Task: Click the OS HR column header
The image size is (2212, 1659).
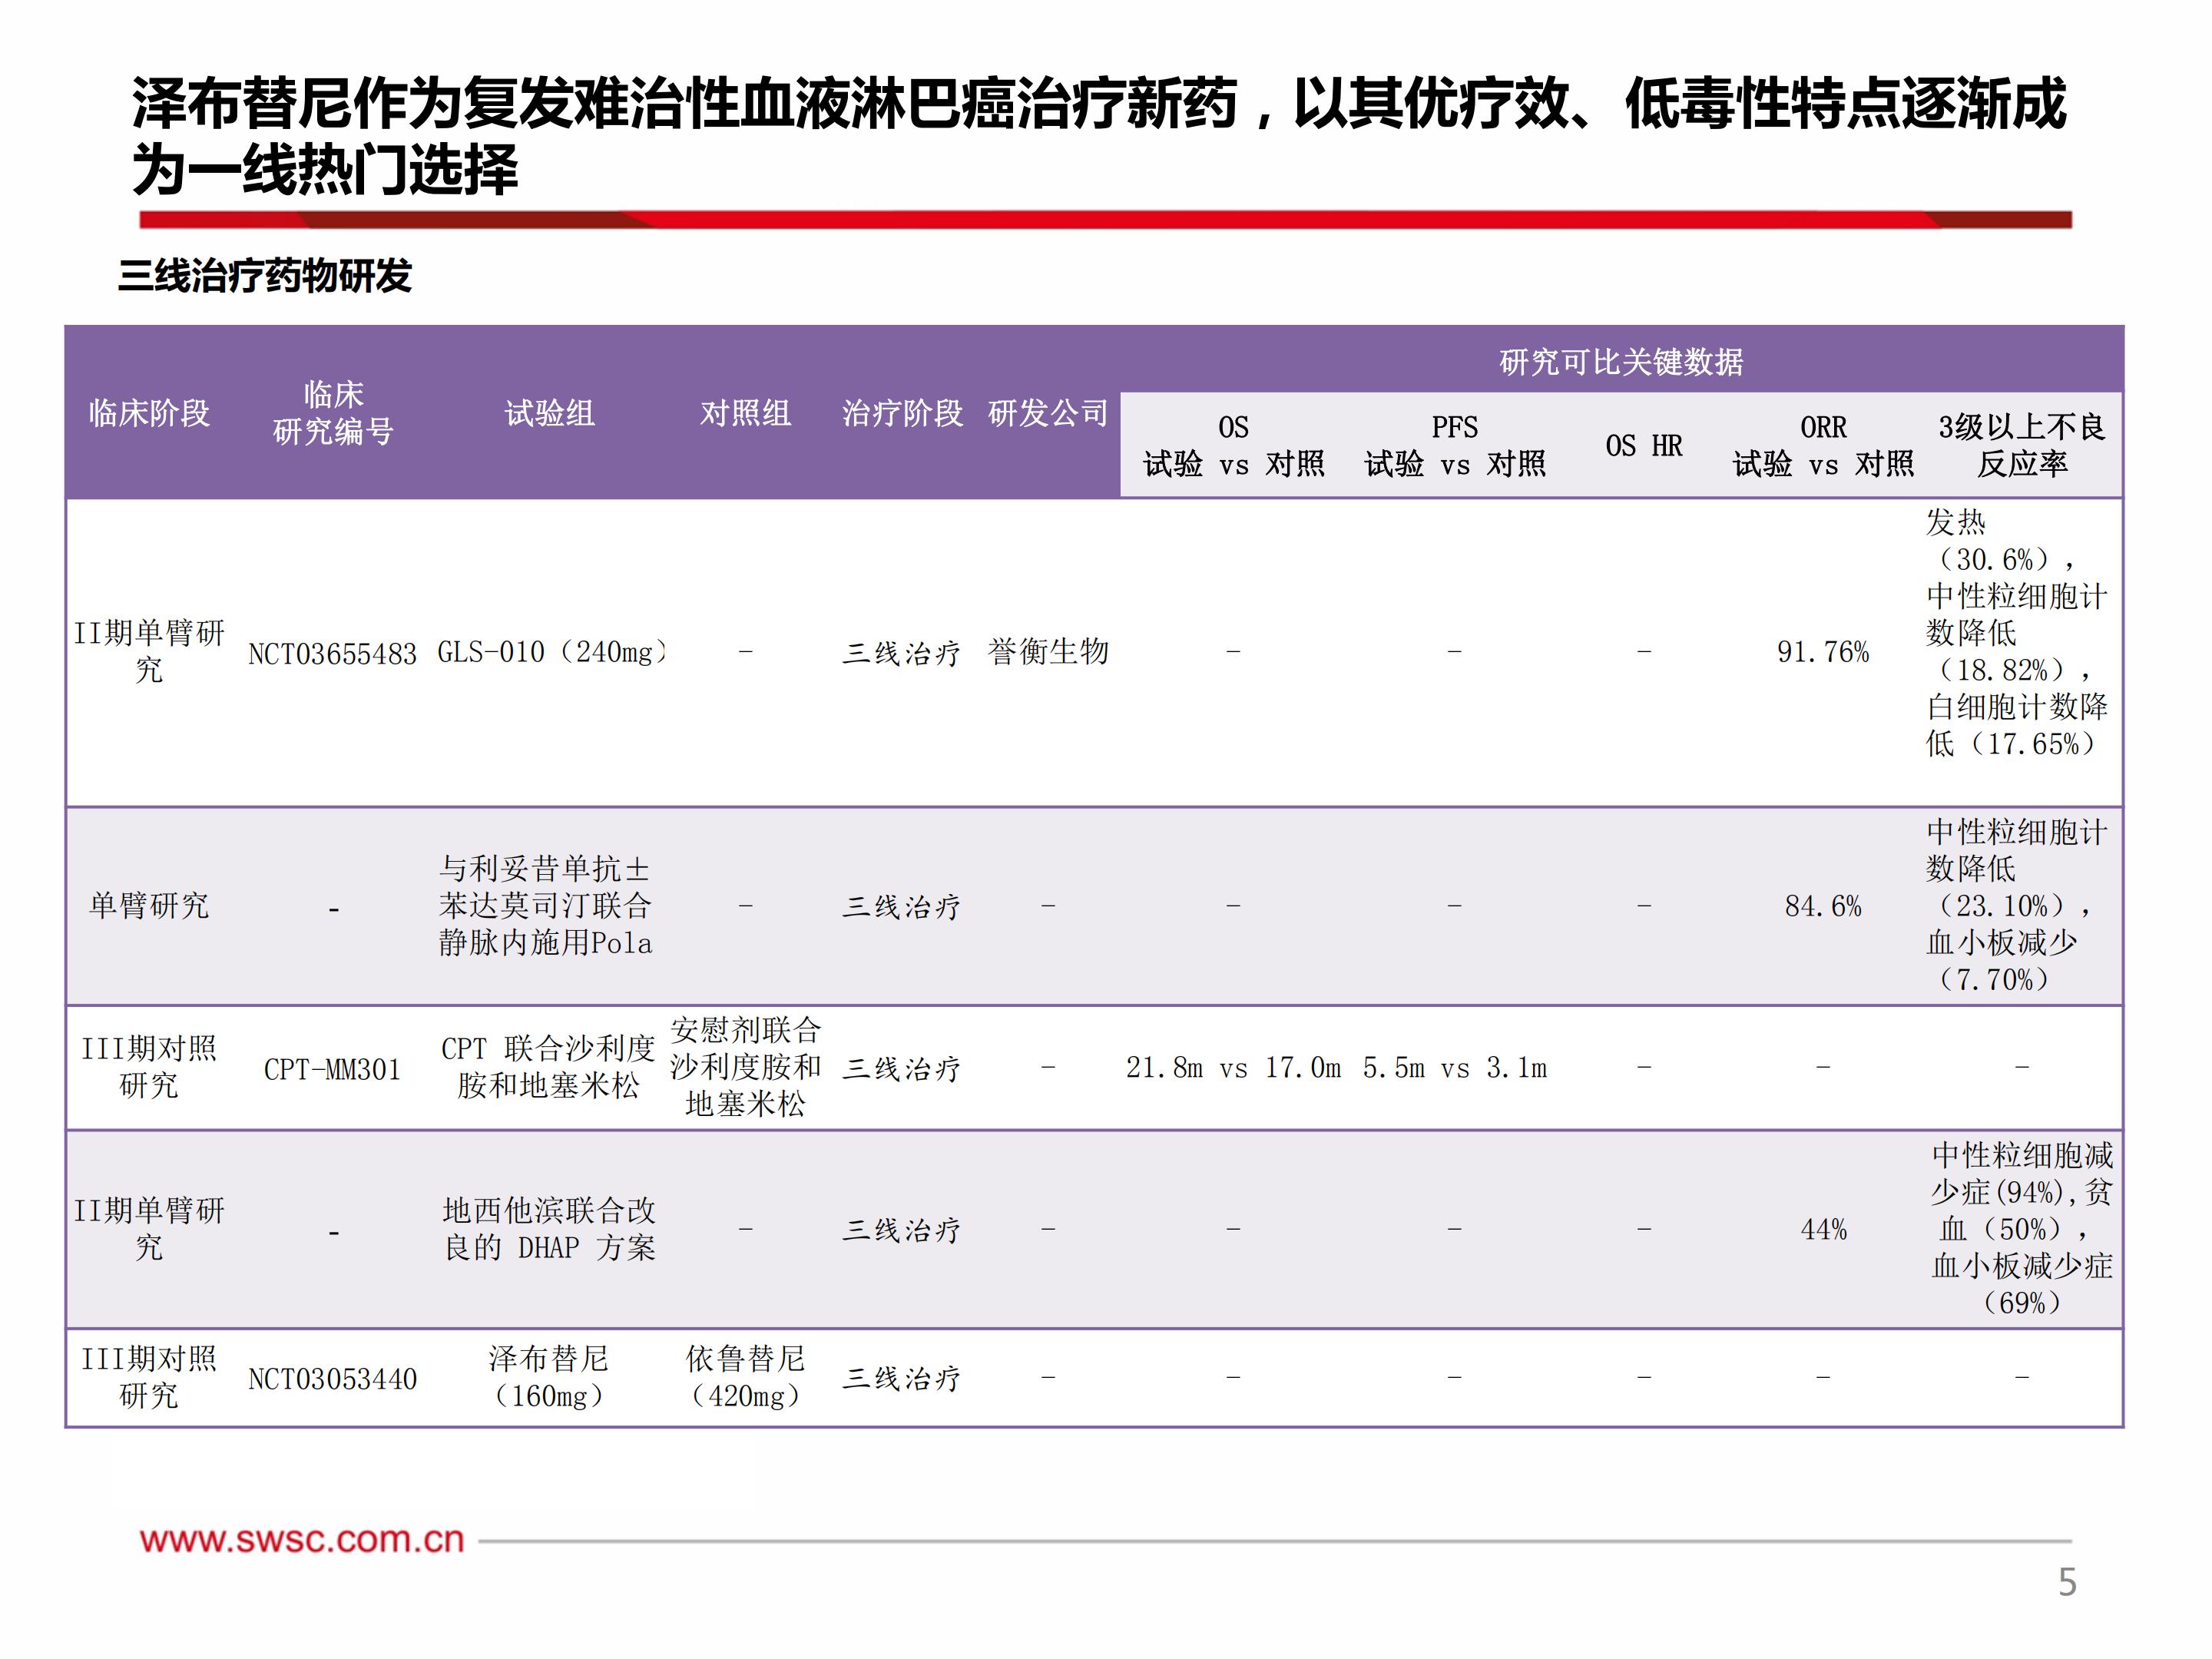Action: pos(1644,446)
